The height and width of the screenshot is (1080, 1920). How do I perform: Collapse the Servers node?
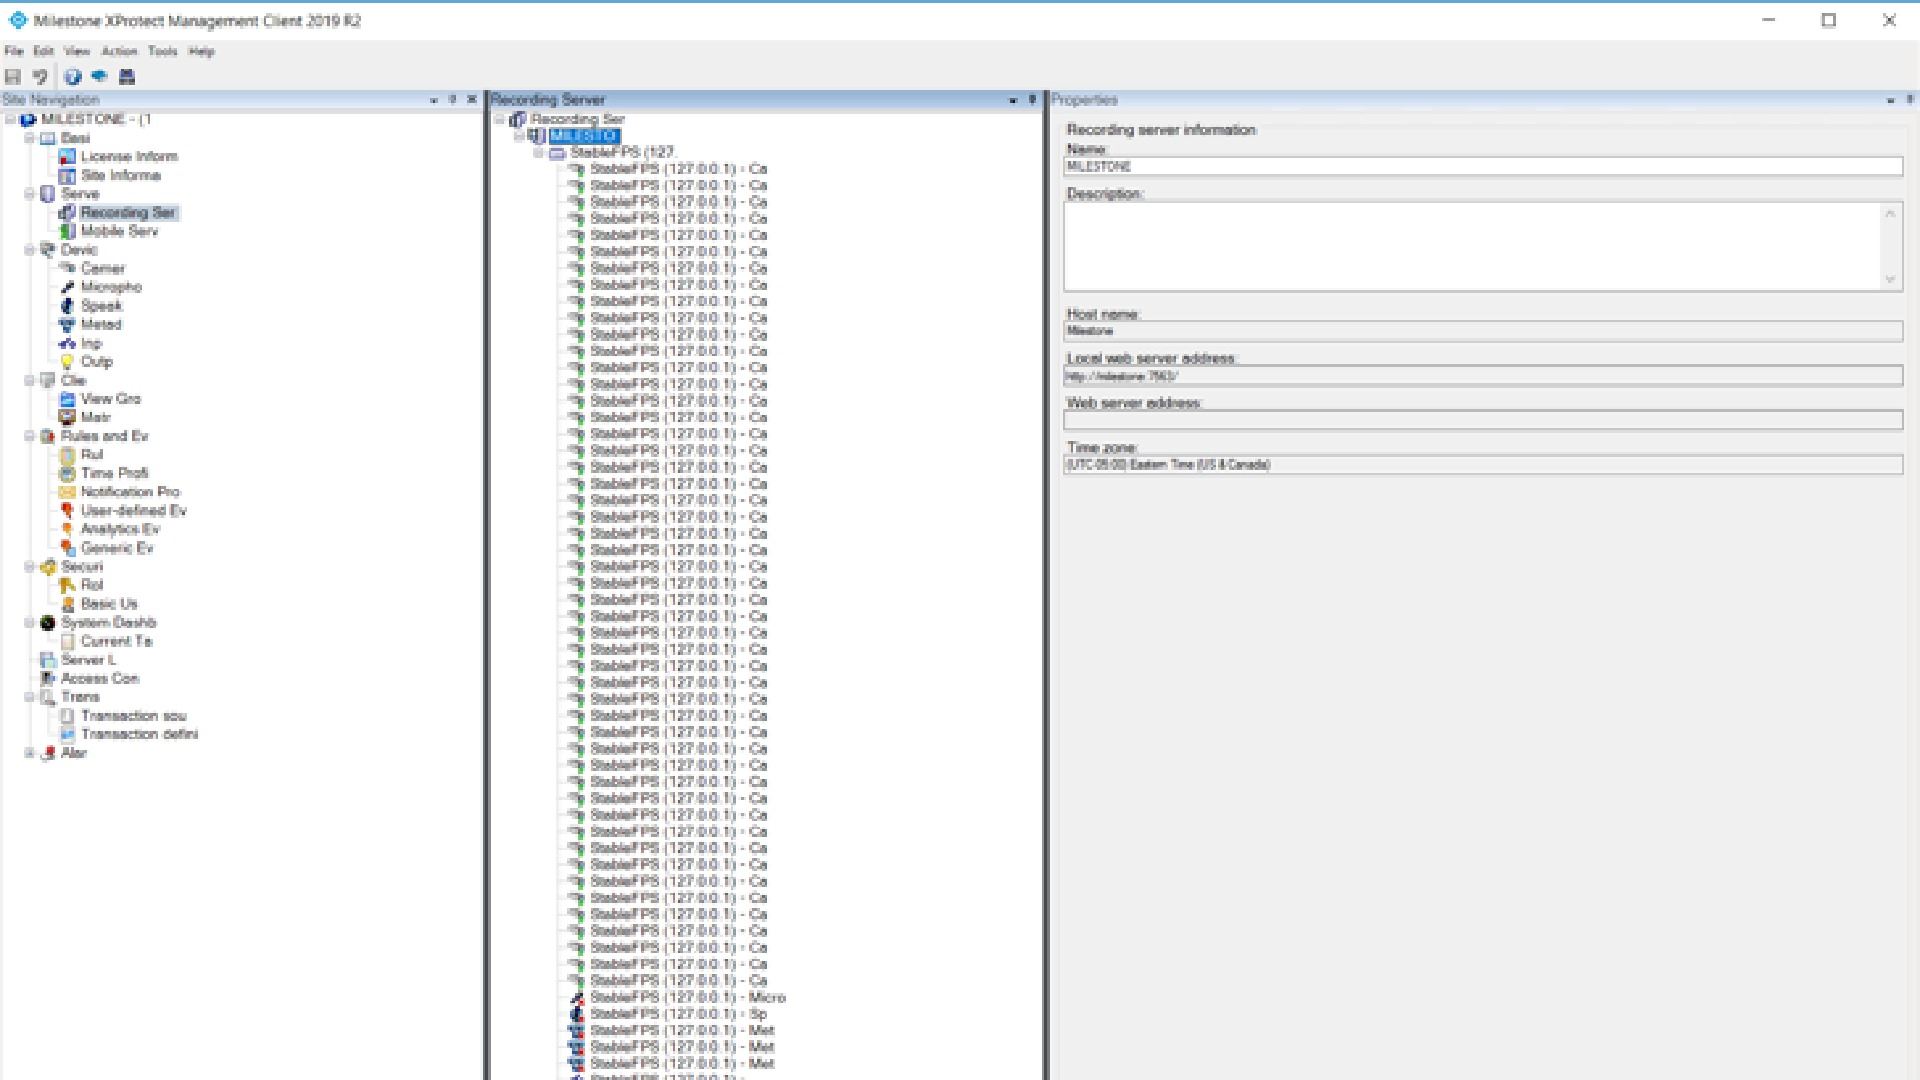click(30, 194)
